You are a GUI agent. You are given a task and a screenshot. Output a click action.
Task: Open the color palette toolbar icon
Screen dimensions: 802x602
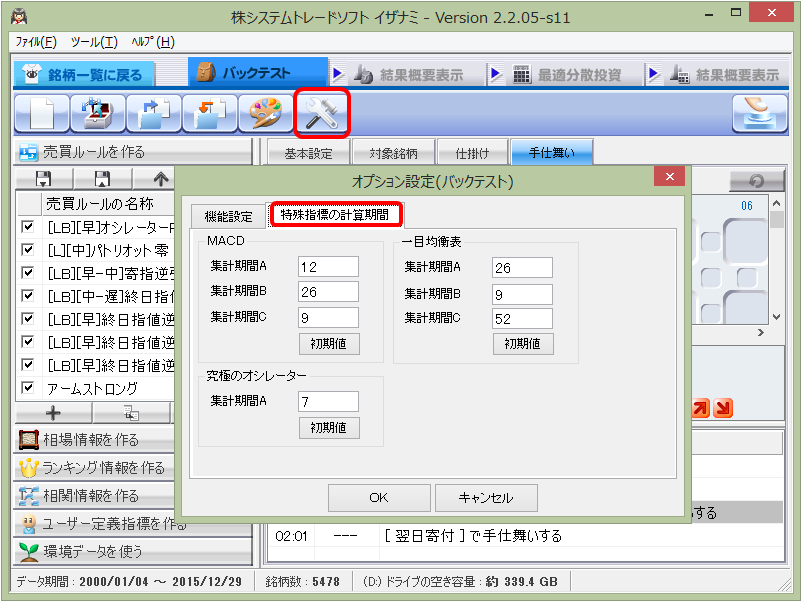265,113
